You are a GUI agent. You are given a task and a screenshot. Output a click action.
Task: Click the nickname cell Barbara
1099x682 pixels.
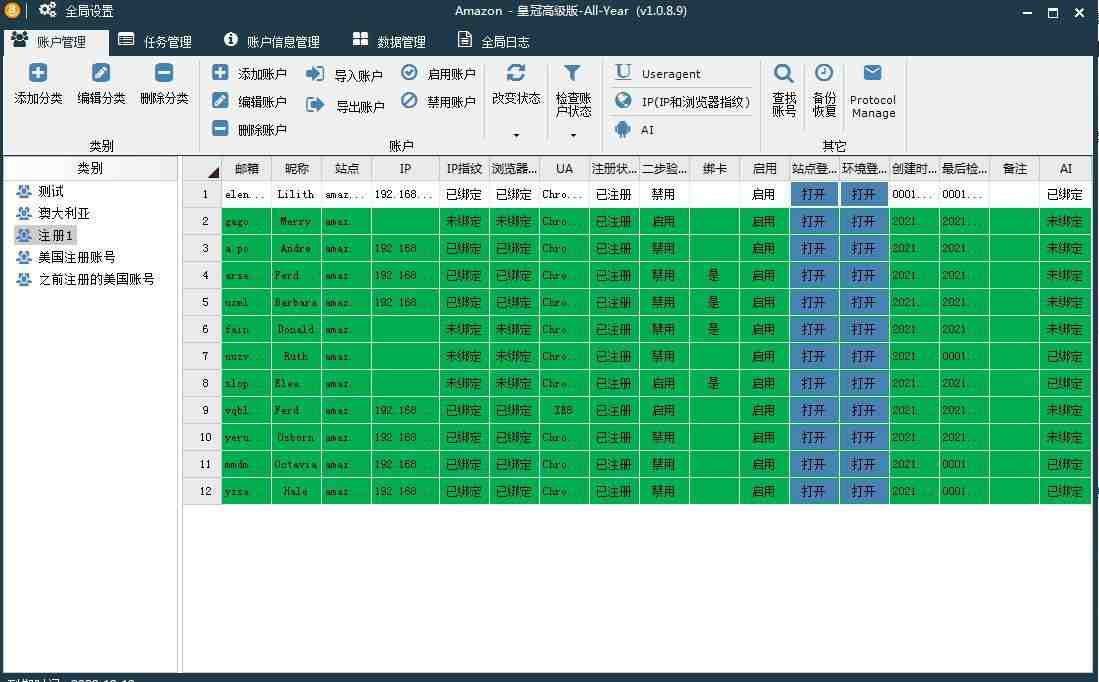coord(296,302)
